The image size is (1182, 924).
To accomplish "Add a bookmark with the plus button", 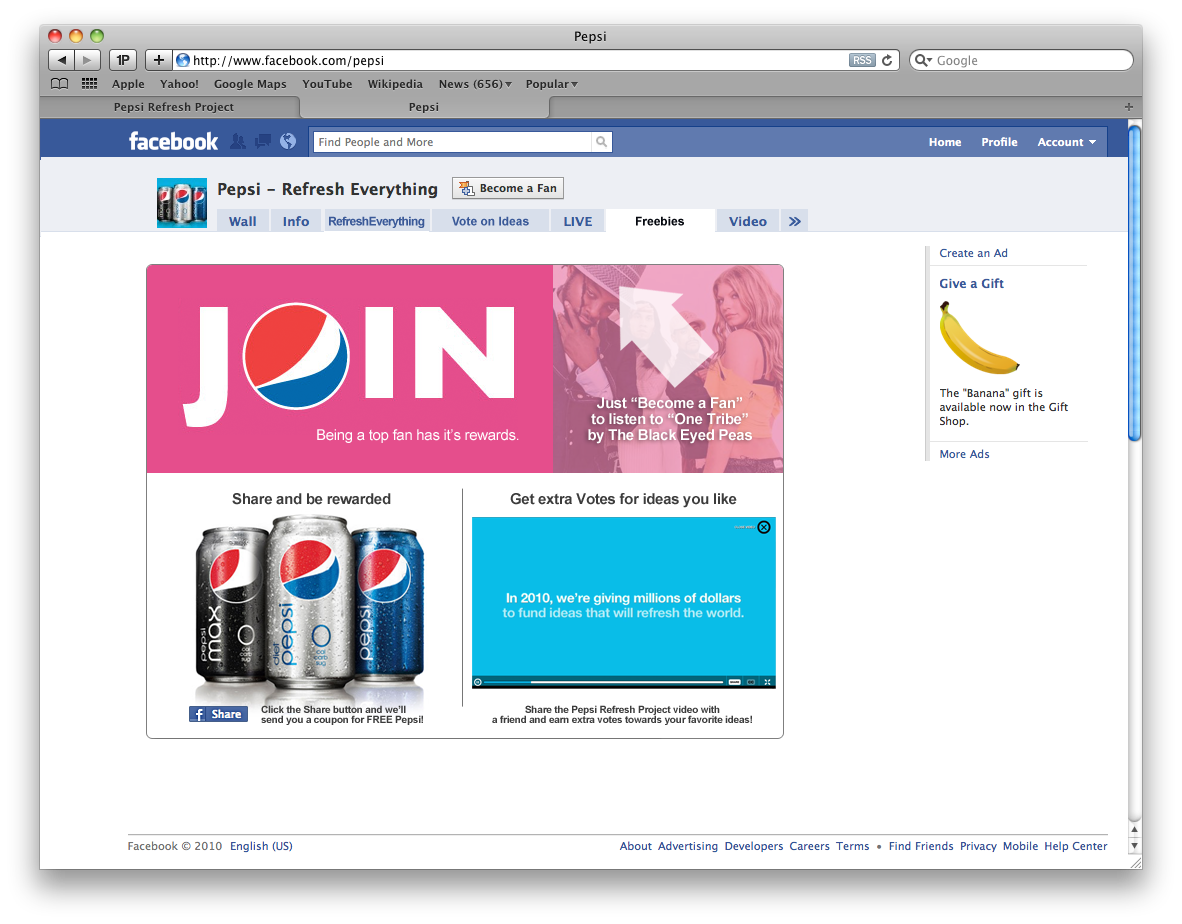I will 158,60.
